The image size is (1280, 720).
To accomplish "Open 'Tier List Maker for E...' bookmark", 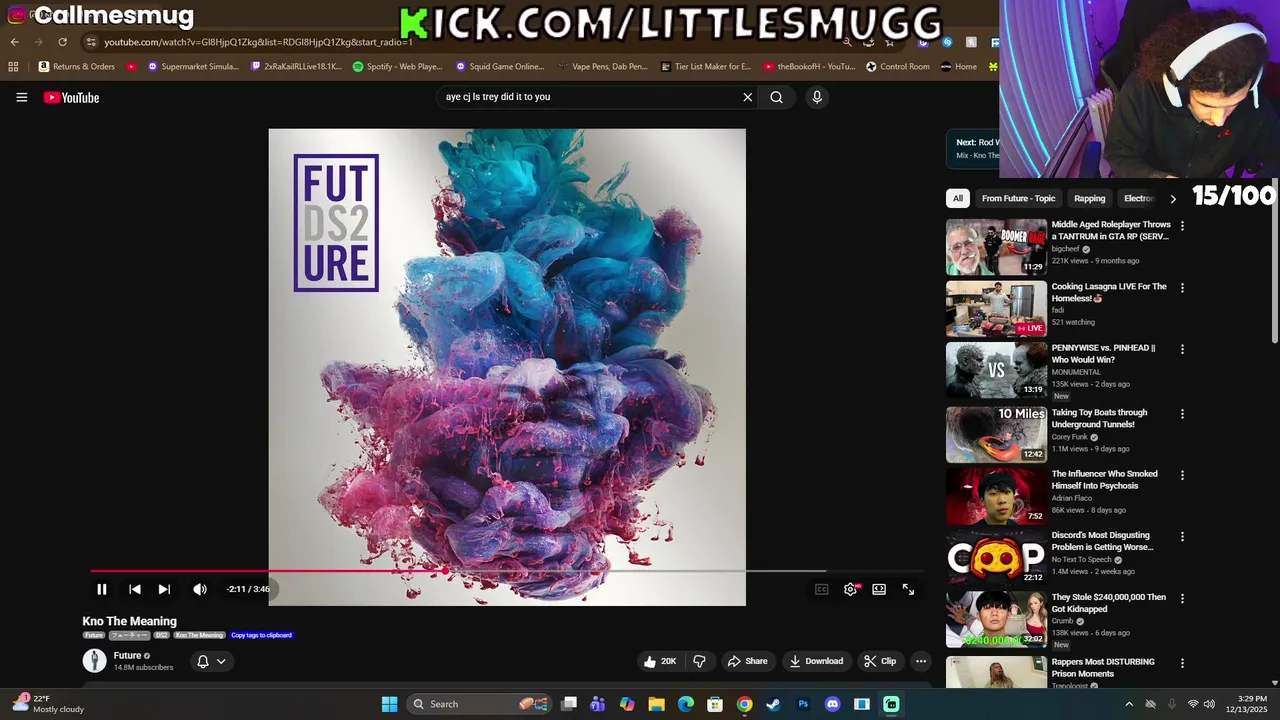I will click(705, 67).
